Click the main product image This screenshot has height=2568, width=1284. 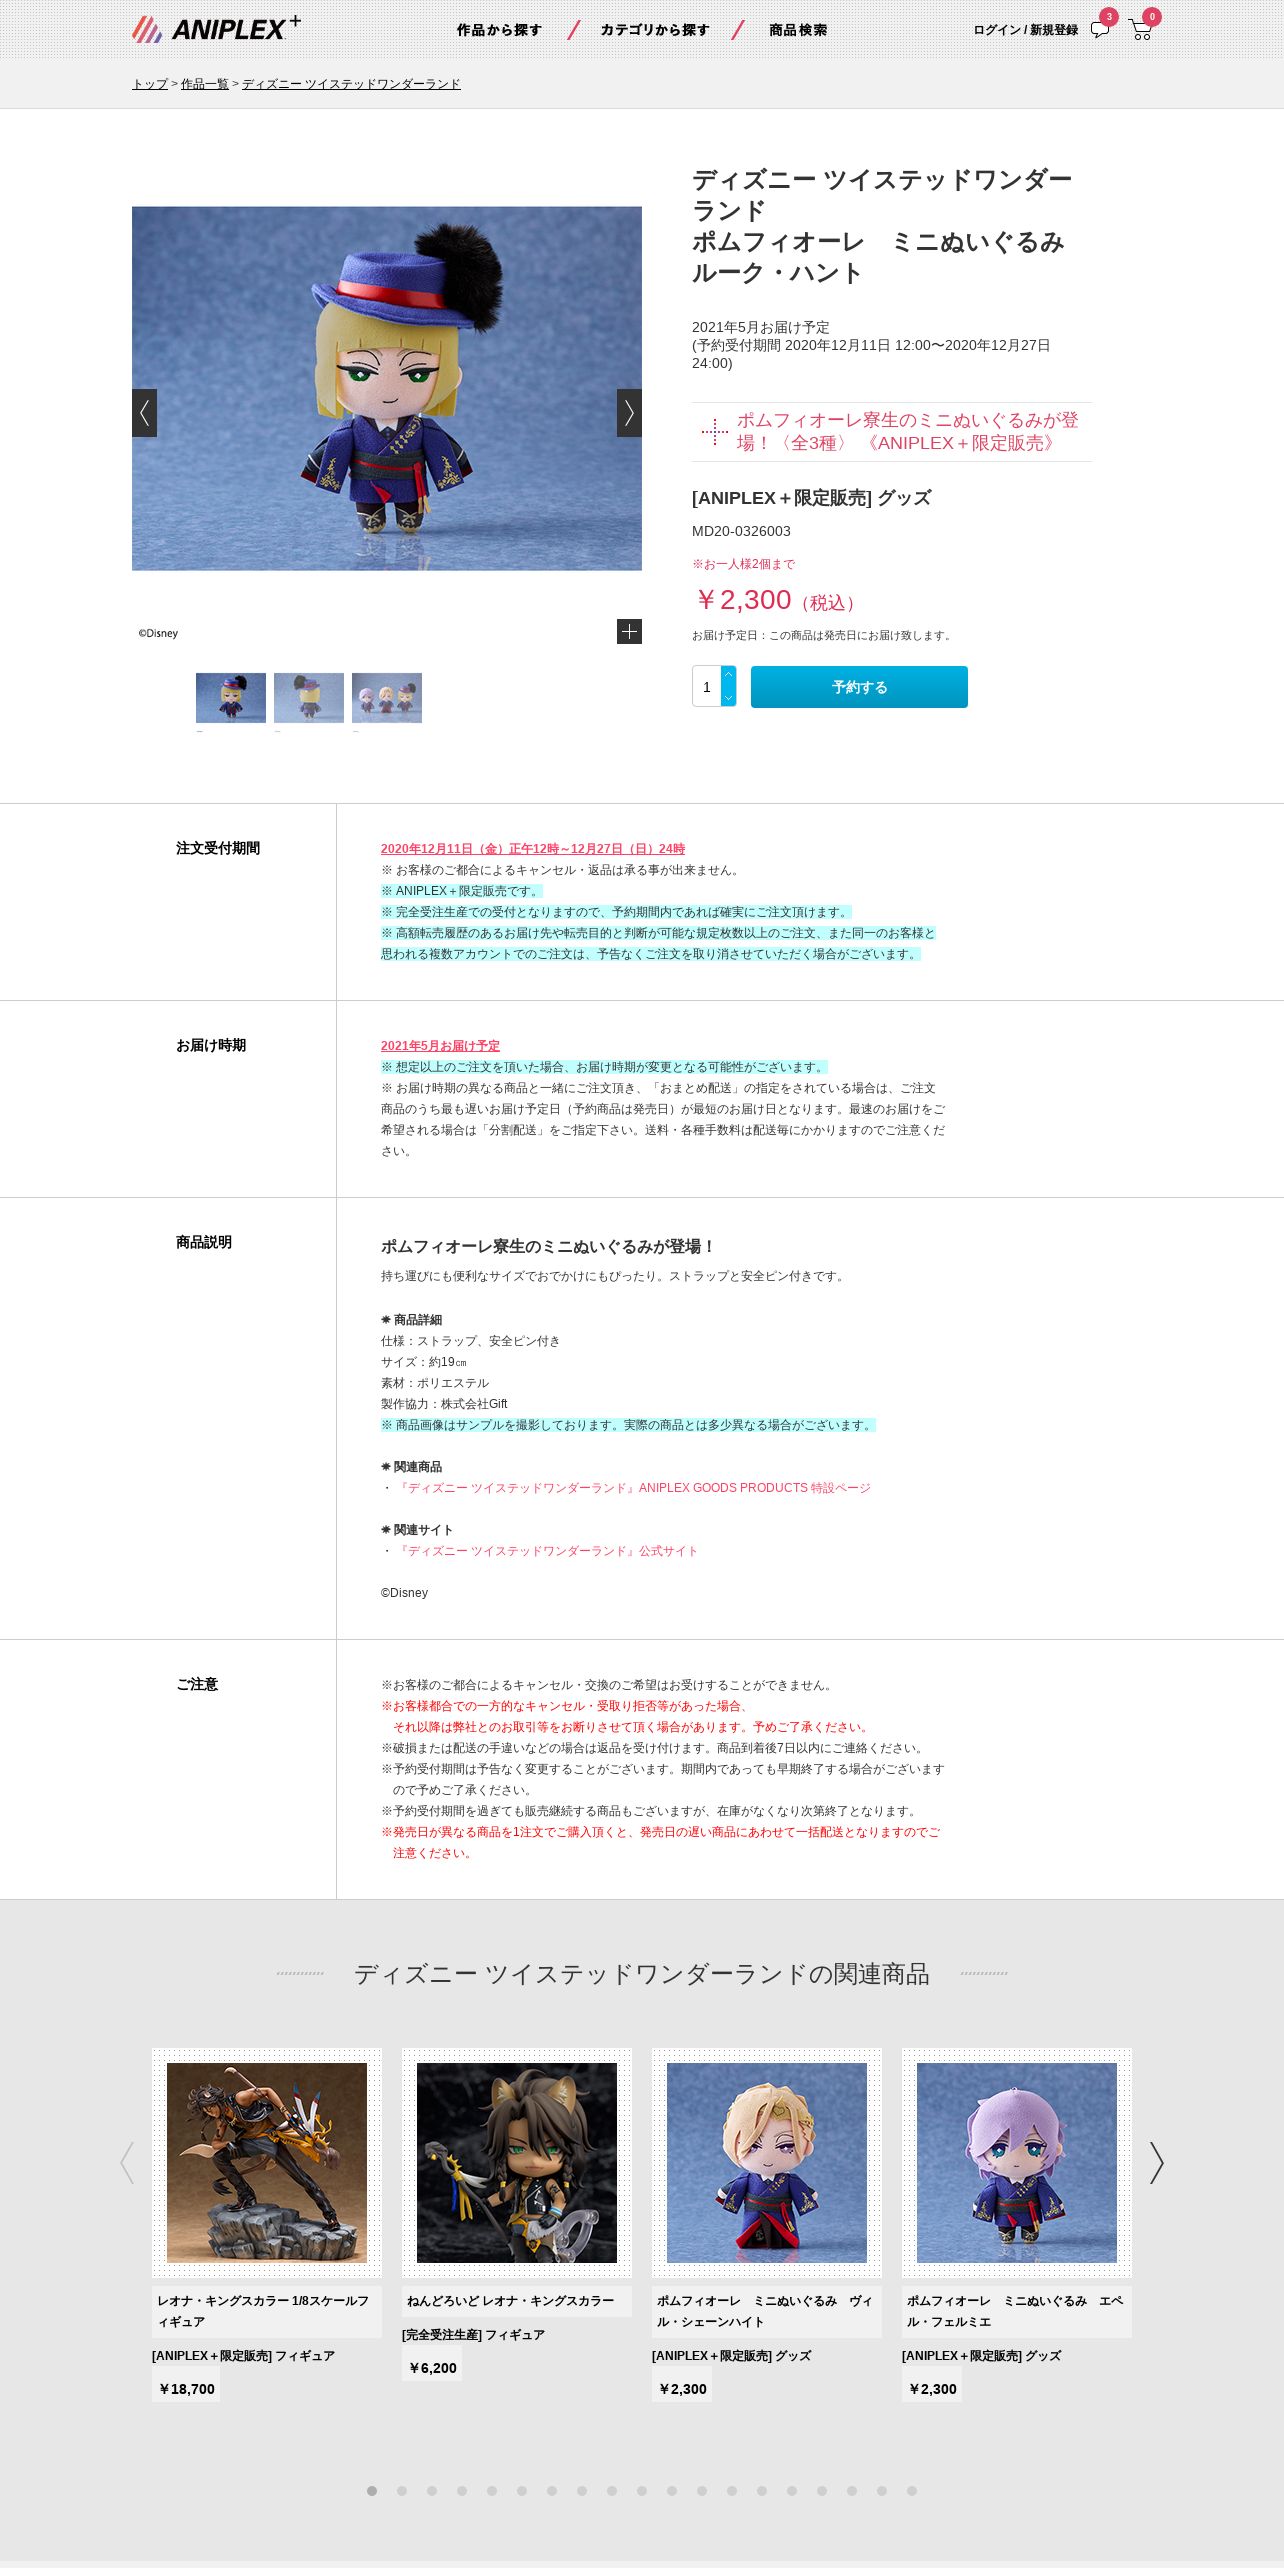pyautogui.click(x=387, y=389)
